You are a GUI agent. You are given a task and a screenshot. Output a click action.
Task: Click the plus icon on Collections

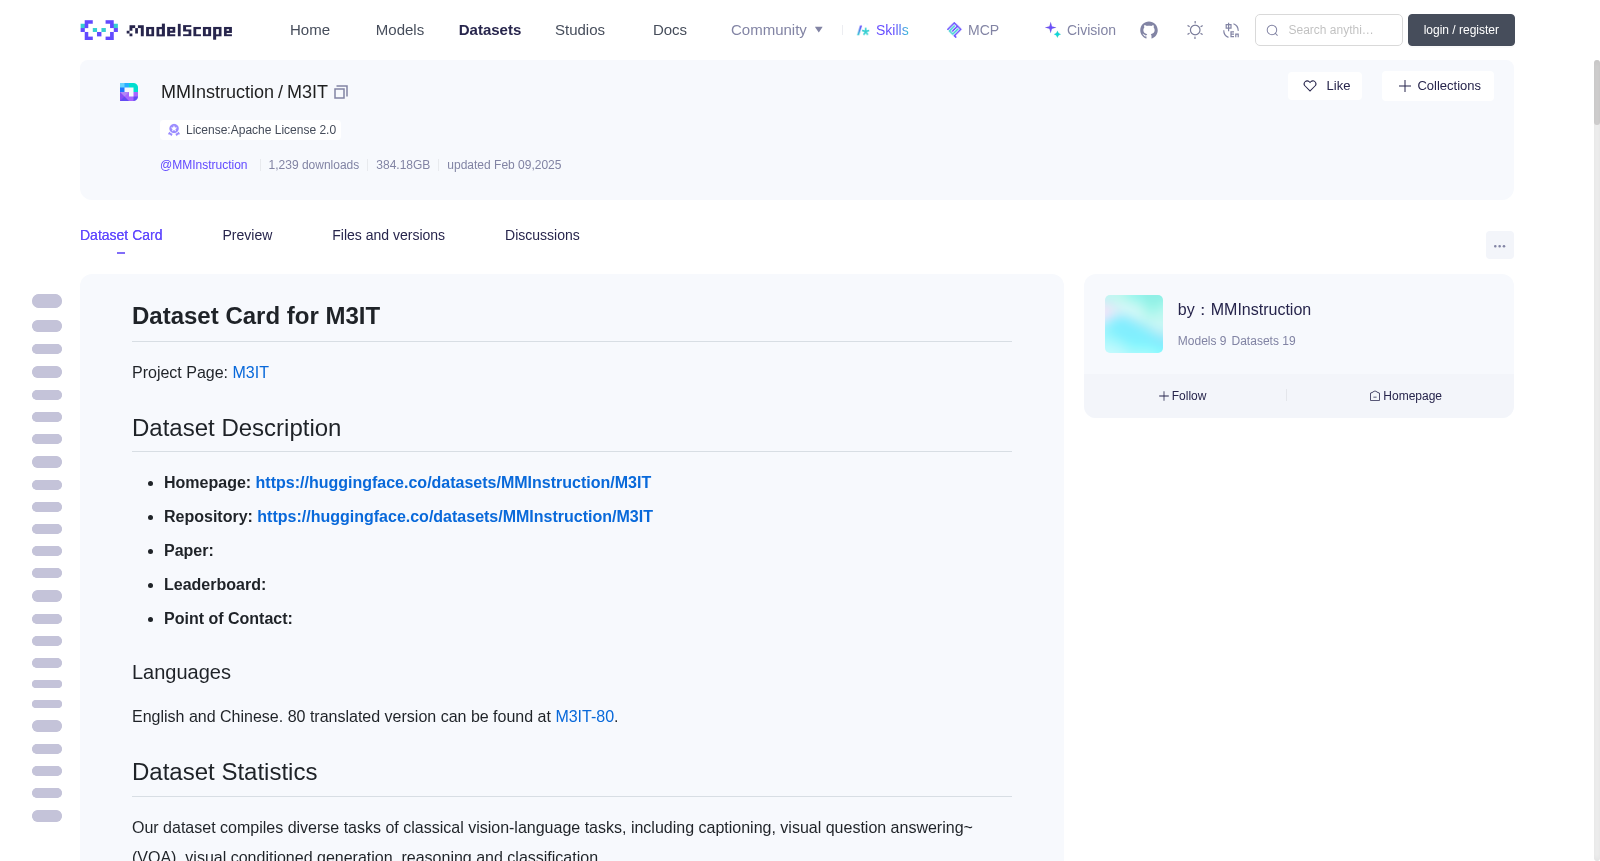1405,86
